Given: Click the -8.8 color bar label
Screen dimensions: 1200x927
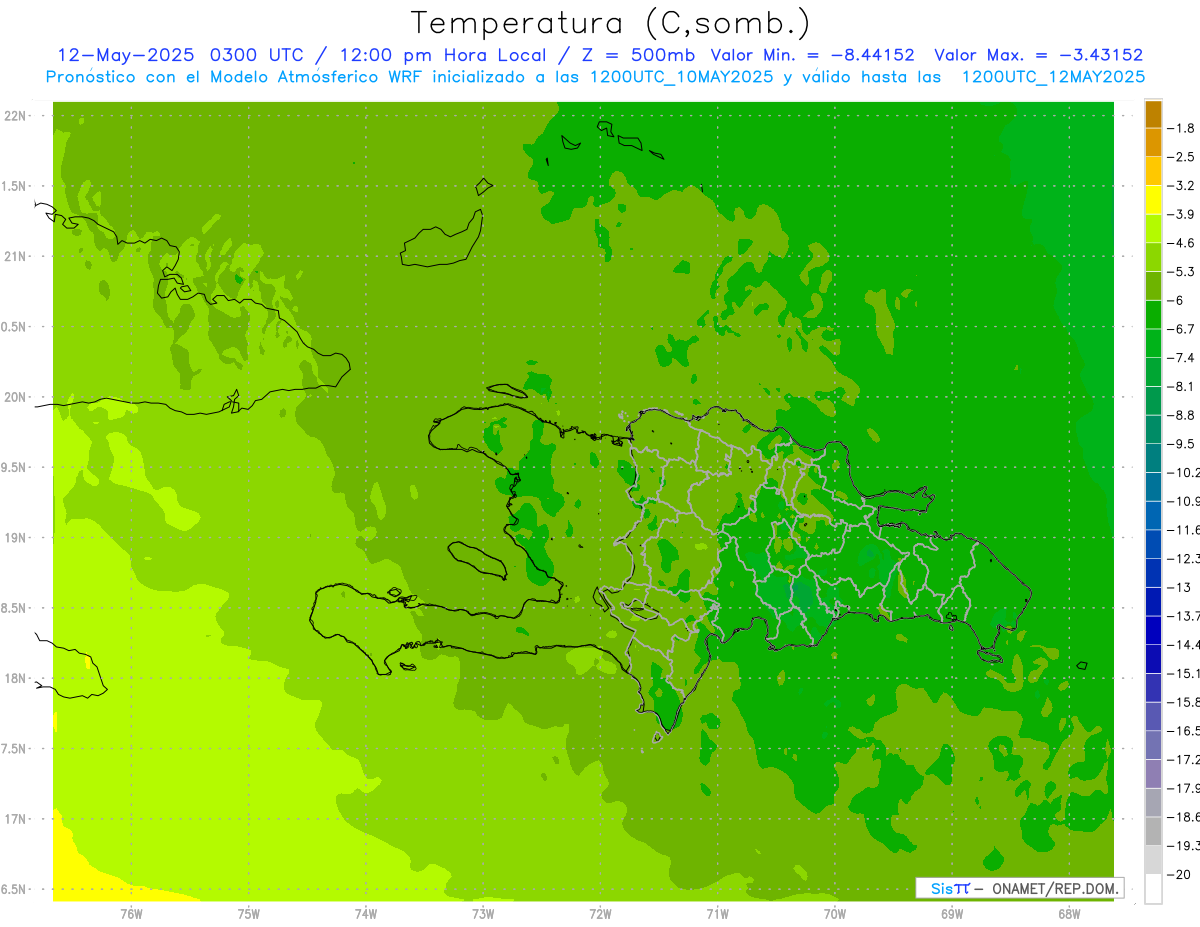Looking at the screenshot, I should pos(1183,415).
